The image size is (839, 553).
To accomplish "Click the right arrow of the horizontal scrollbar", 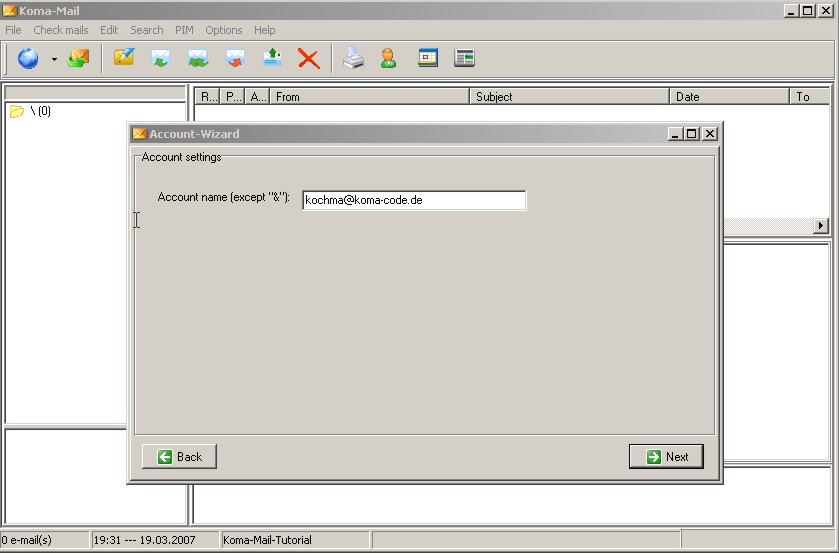I will (821, 225).
